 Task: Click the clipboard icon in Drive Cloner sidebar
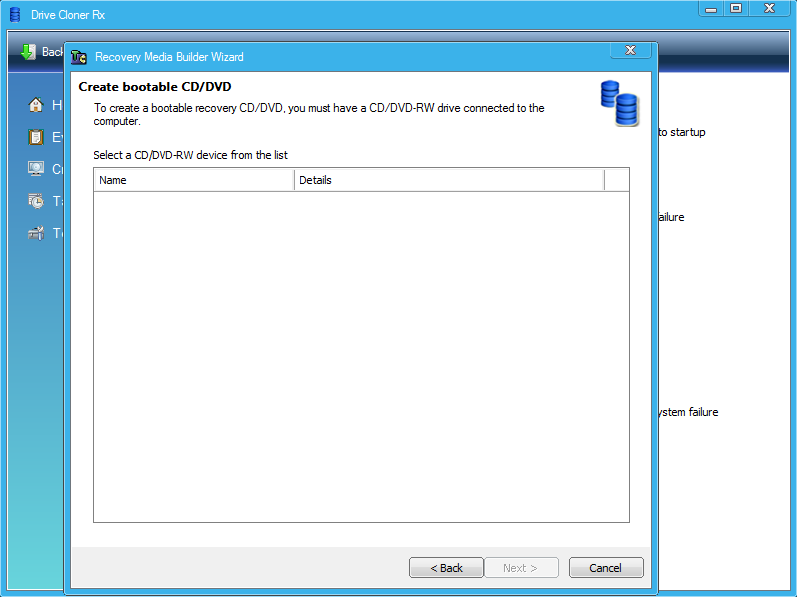[36, 137]
